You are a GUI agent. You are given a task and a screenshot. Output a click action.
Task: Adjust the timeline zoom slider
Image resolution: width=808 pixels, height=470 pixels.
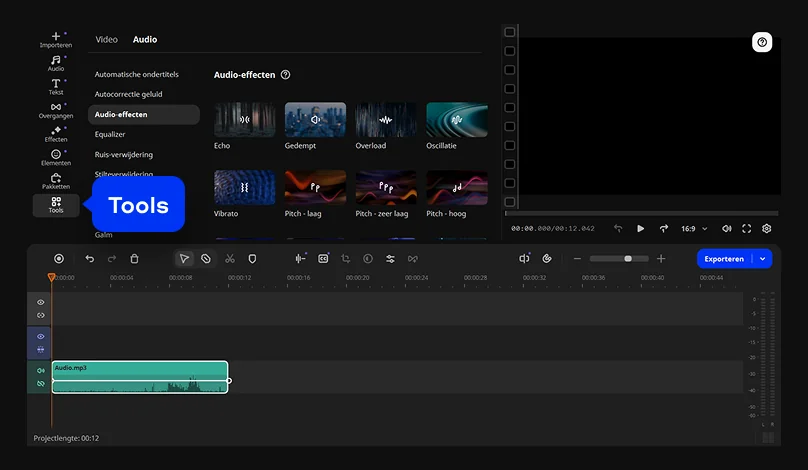(628, 258)
